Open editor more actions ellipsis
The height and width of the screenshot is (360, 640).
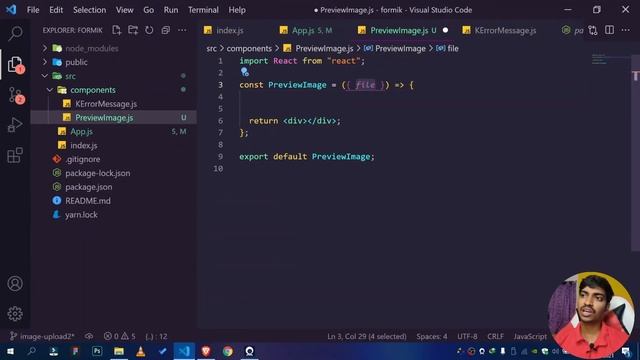pos(626,30)
